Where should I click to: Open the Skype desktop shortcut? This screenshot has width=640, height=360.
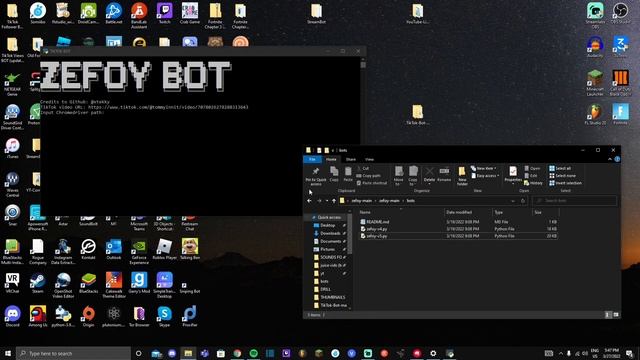click(x=164, y=316)
